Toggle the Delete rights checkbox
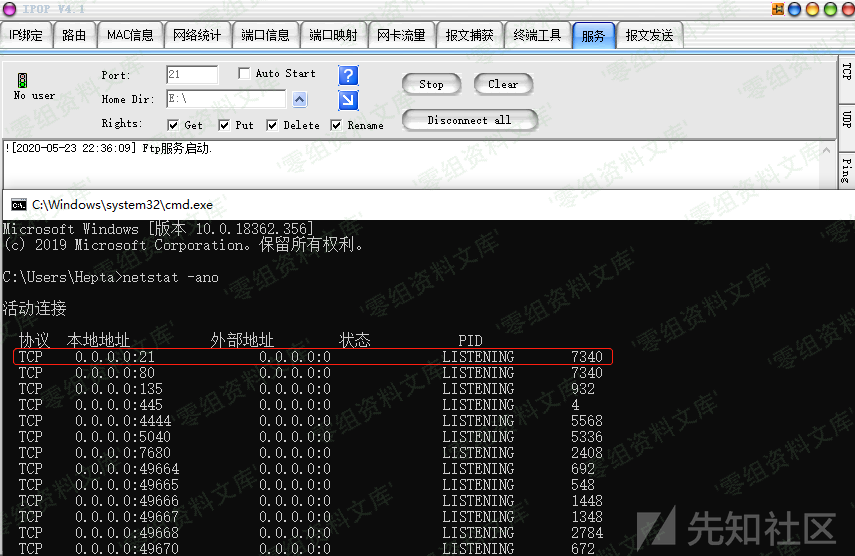Viewport: 855px width, 556px height. (272, 126)
